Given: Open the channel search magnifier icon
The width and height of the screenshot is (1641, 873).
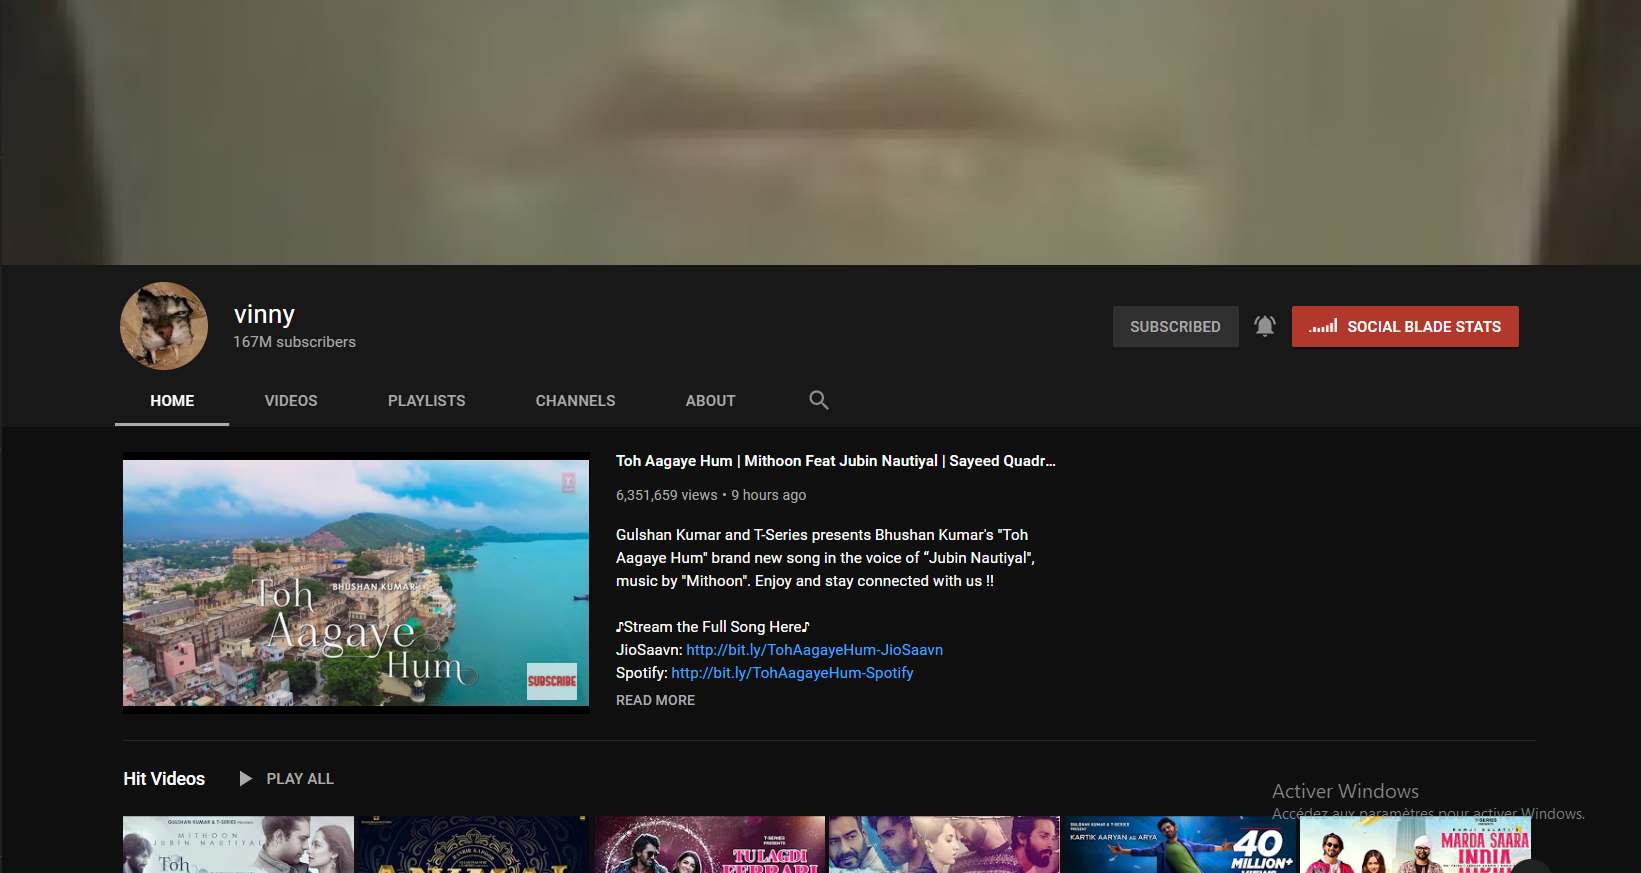Looking at the screenshot, I should click(x=818, y=400).
